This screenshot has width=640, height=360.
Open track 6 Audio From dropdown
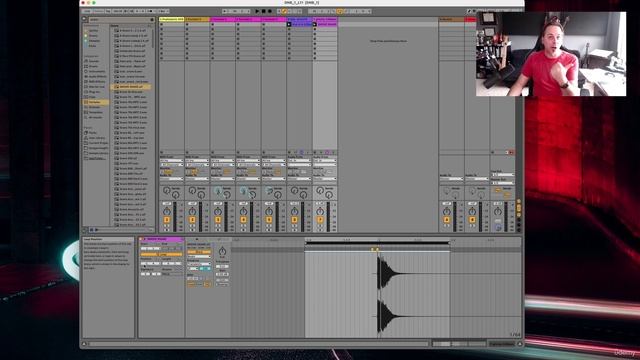click(x=299, y=160)
